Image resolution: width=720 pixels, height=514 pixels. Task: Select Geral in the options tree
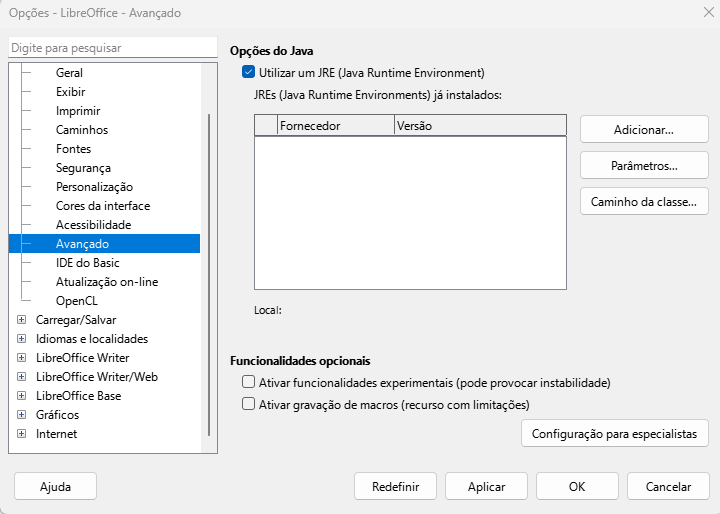point(69,73)
